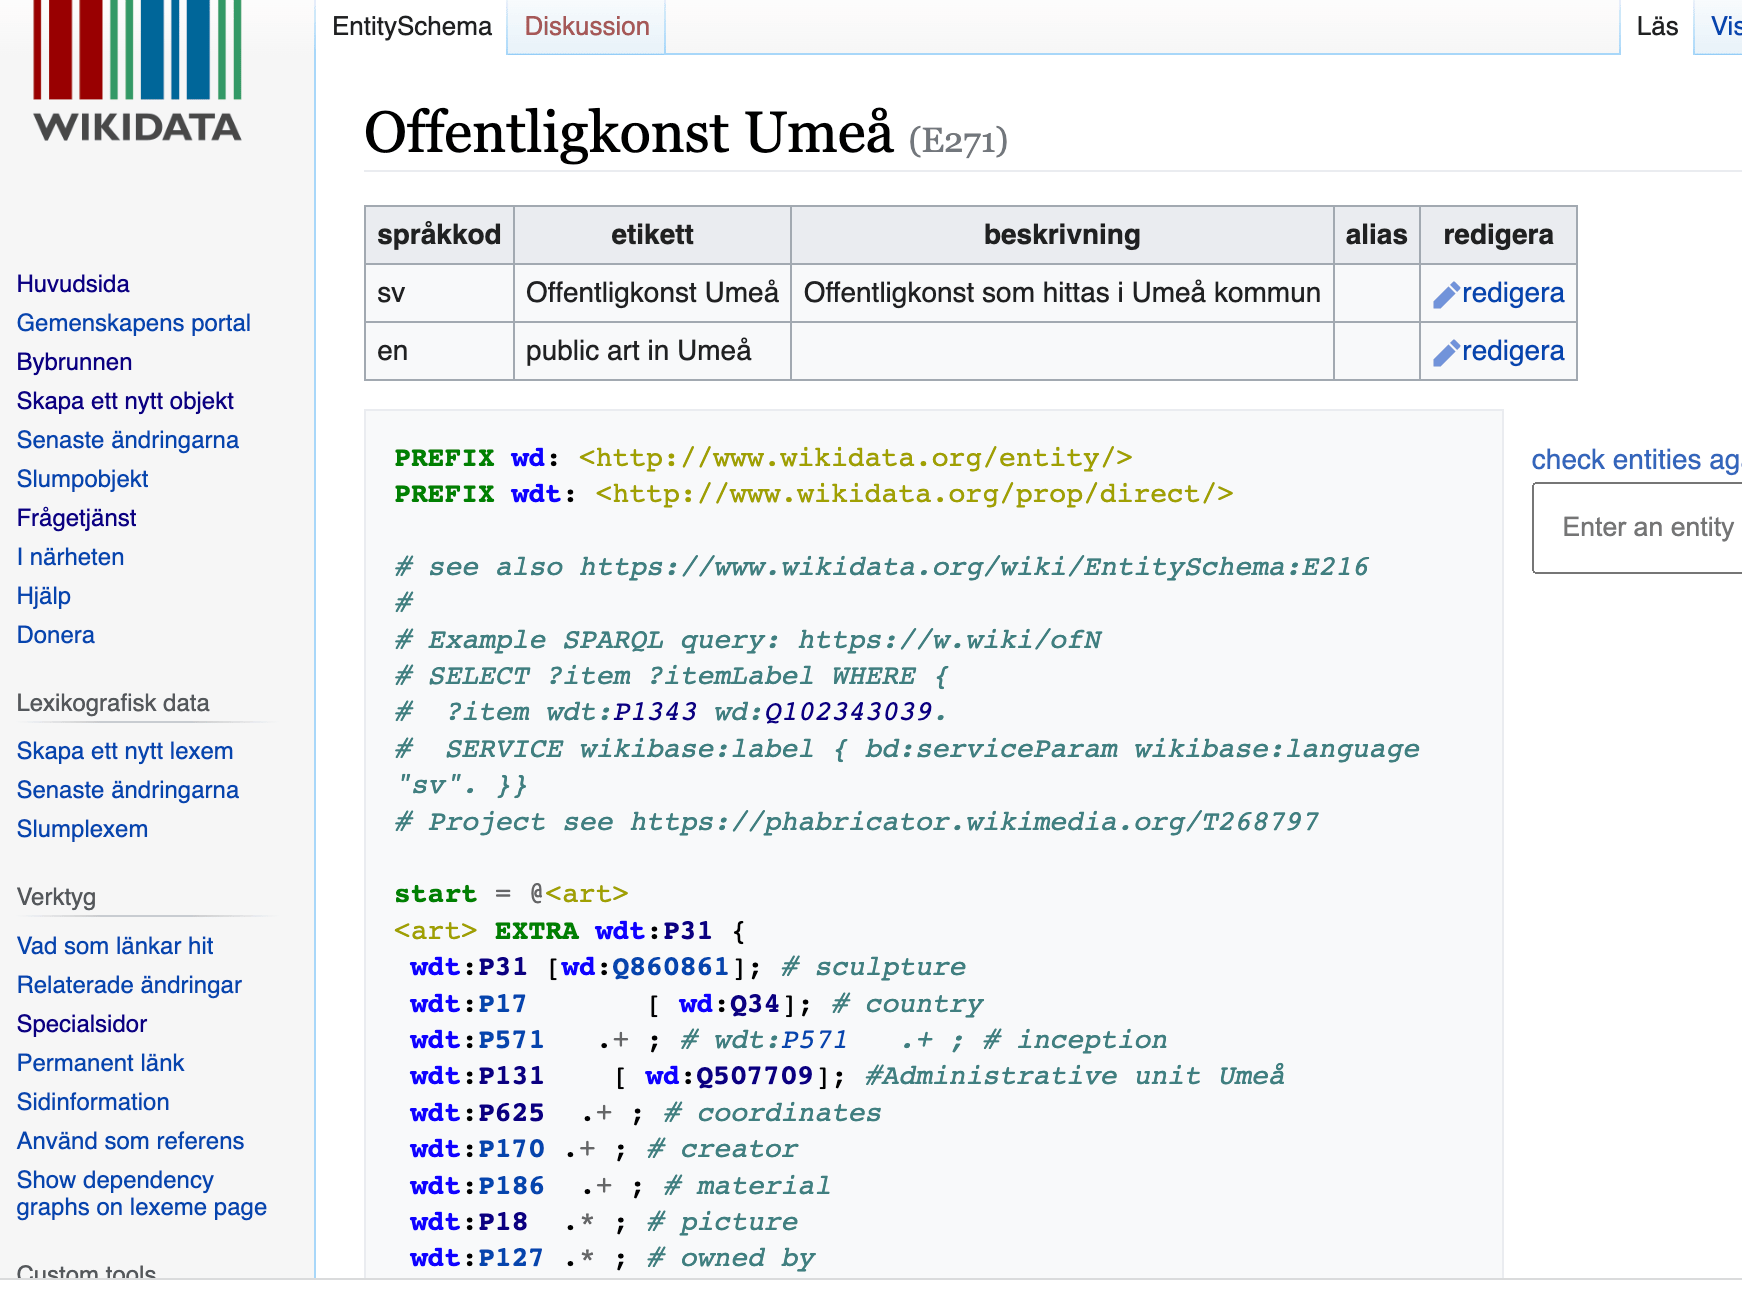This screenshot has width=1742, height=1290.
Task: Switch to the Diskussion tab
Action: [586, 27]
